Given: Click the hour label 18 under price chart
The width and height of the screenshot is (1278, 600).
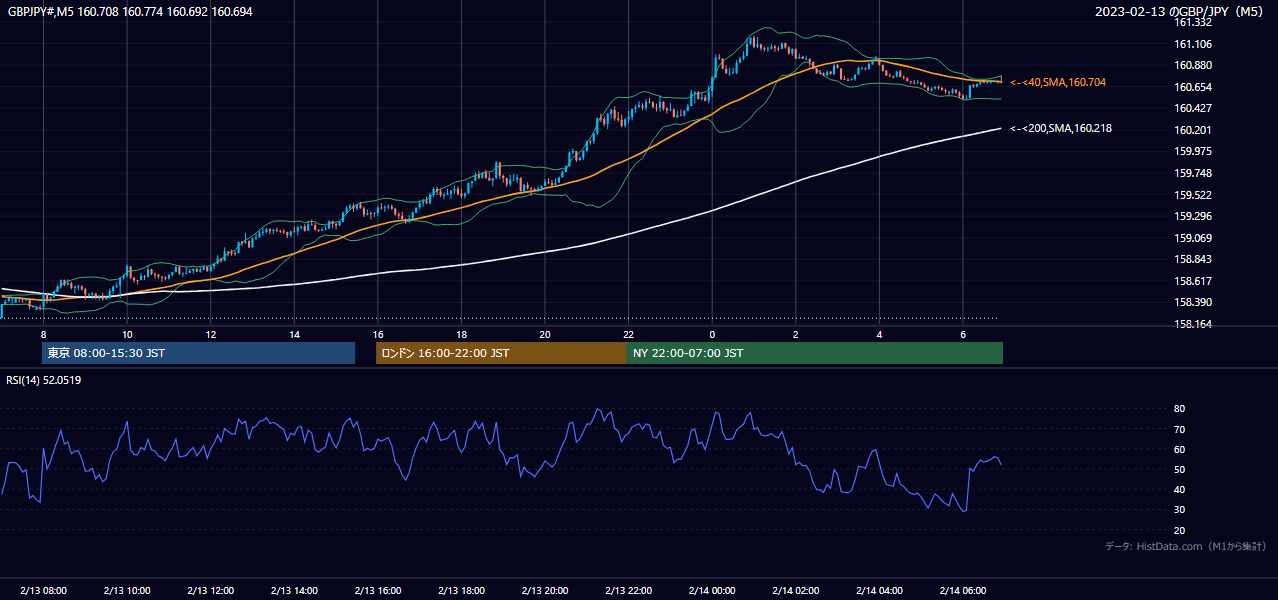Looking at the screenshot, I should [461, 334].
